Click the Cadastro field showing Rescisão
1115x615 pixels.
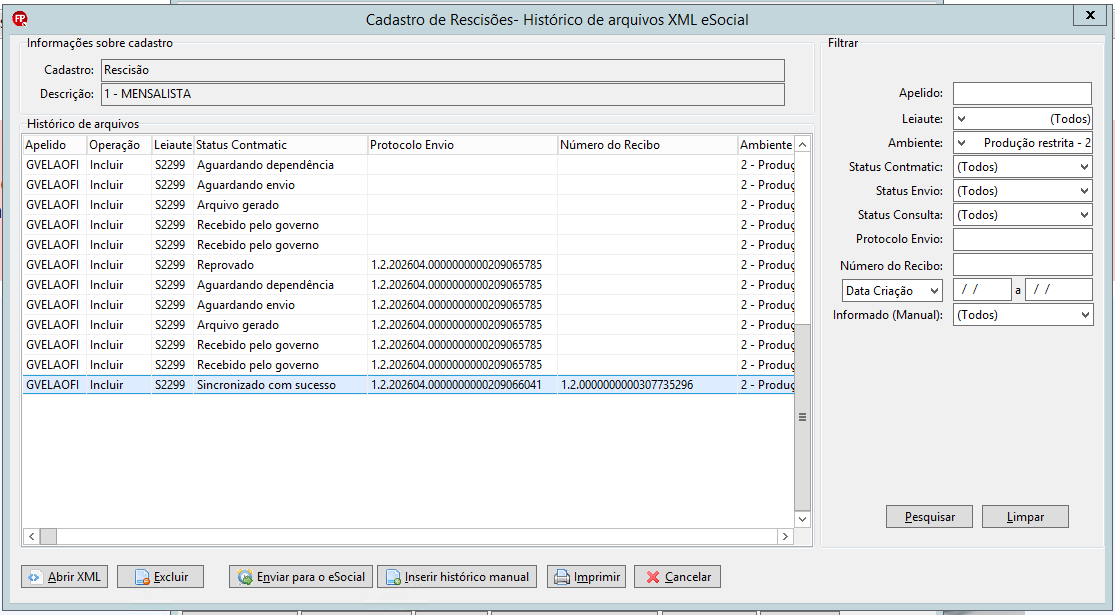pos(443,70)
